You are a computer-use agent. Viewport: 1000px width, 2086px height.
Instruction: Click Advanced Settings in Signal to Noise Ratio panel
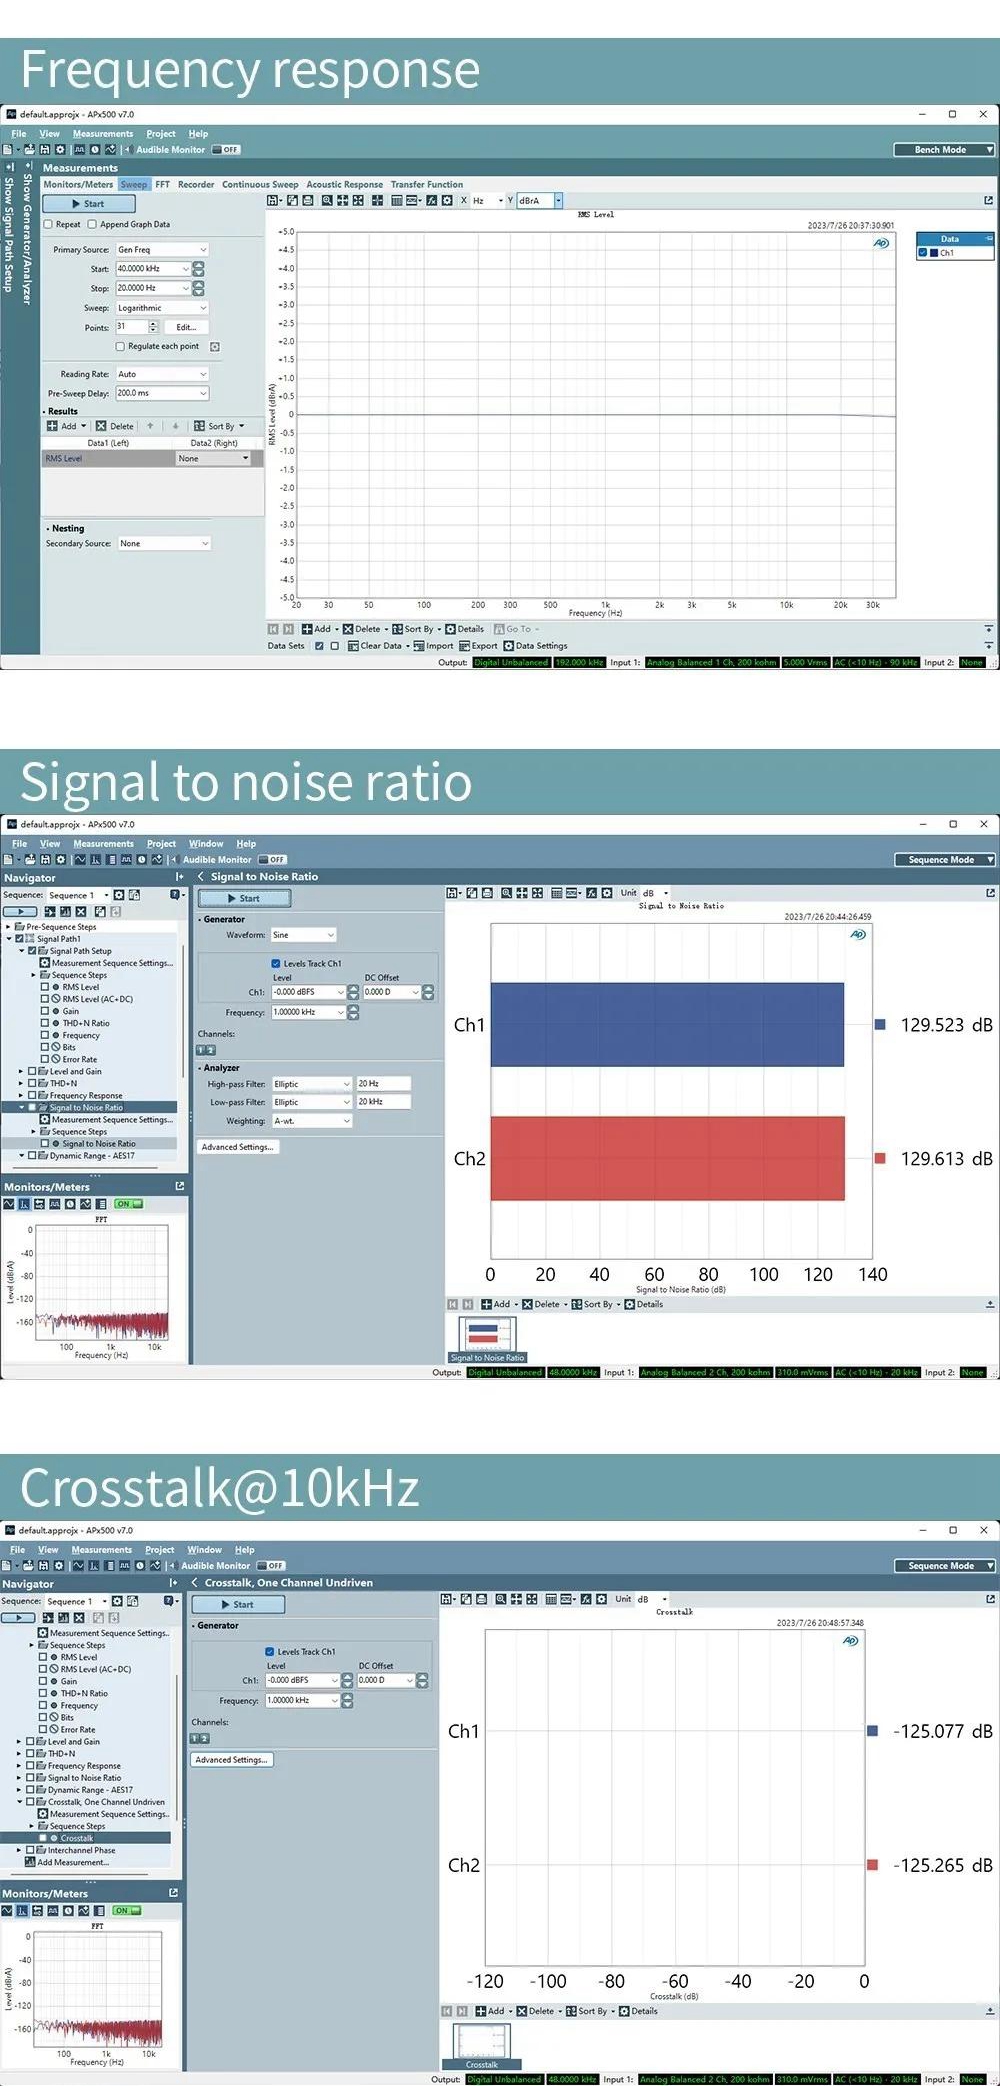[237, 1147]
